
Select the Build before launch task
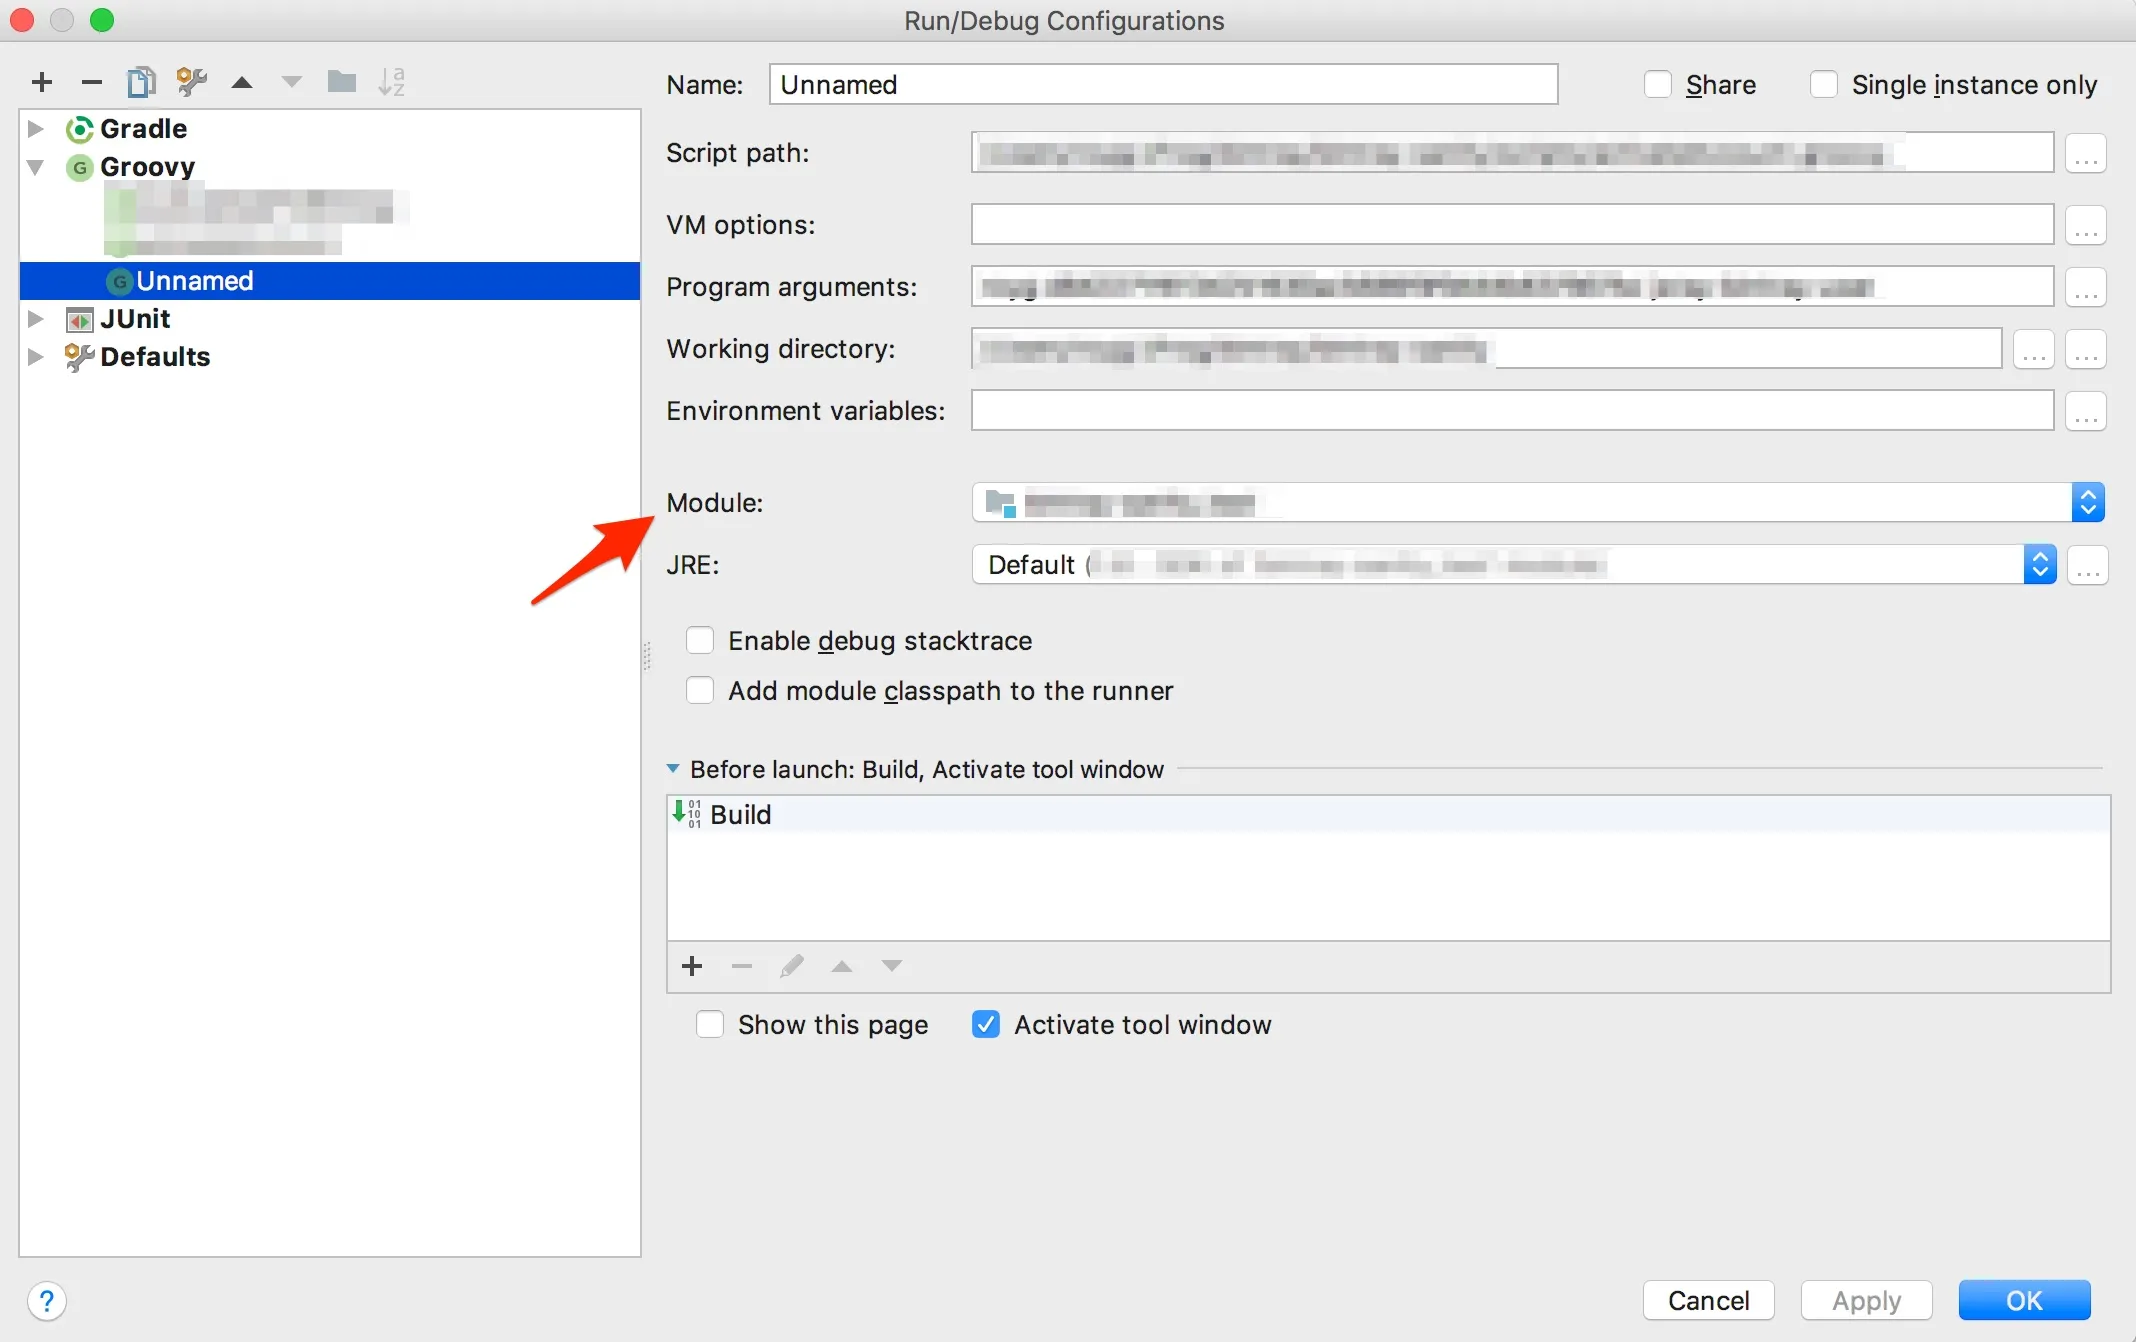(741, 815)
